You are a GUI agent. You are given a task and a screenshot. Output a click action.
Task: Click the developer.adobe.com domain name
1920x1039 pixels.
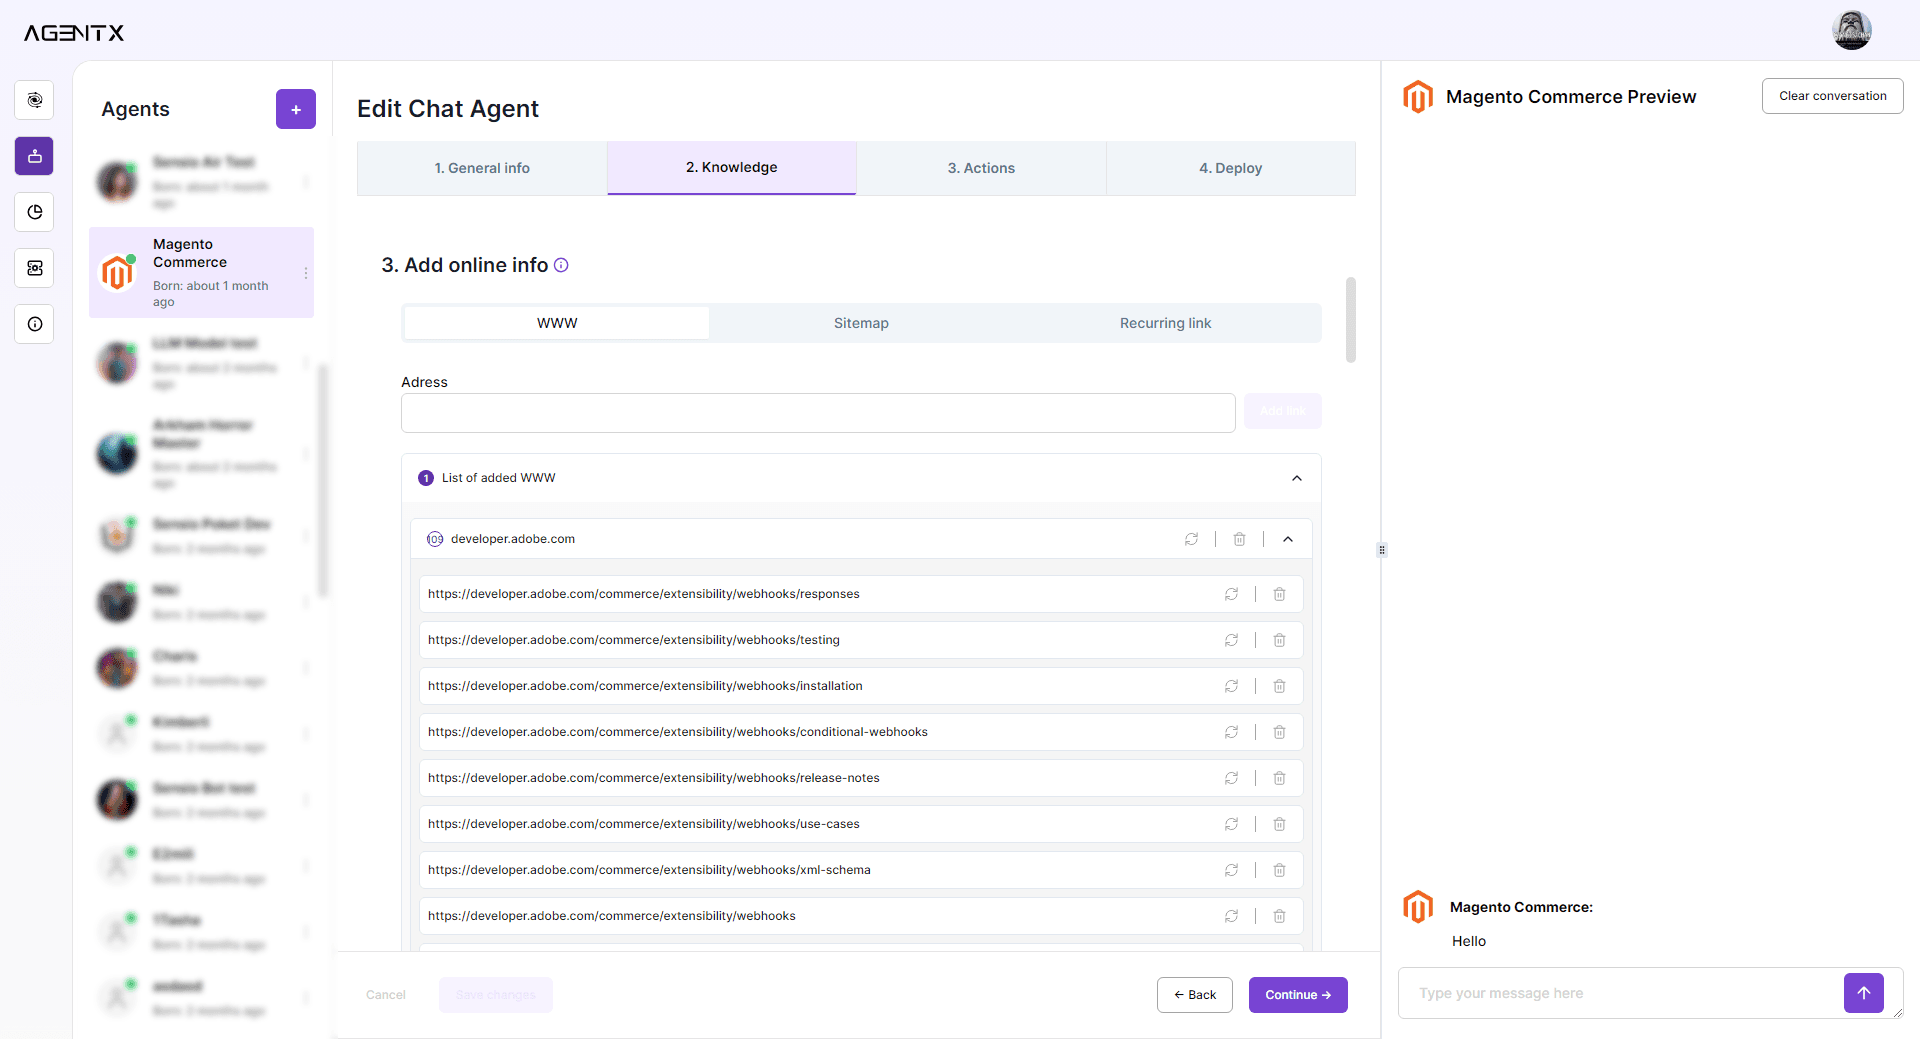[x=513, y=539]
